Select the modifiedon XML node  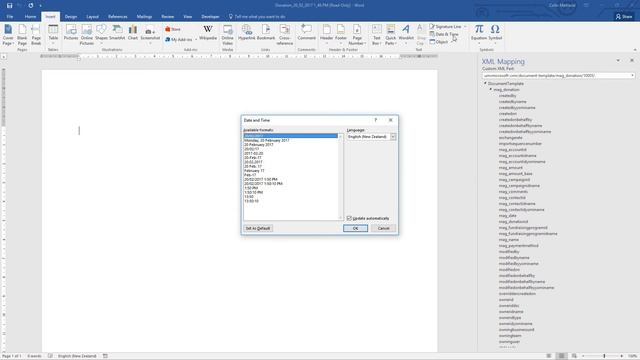tap(509, 269)
